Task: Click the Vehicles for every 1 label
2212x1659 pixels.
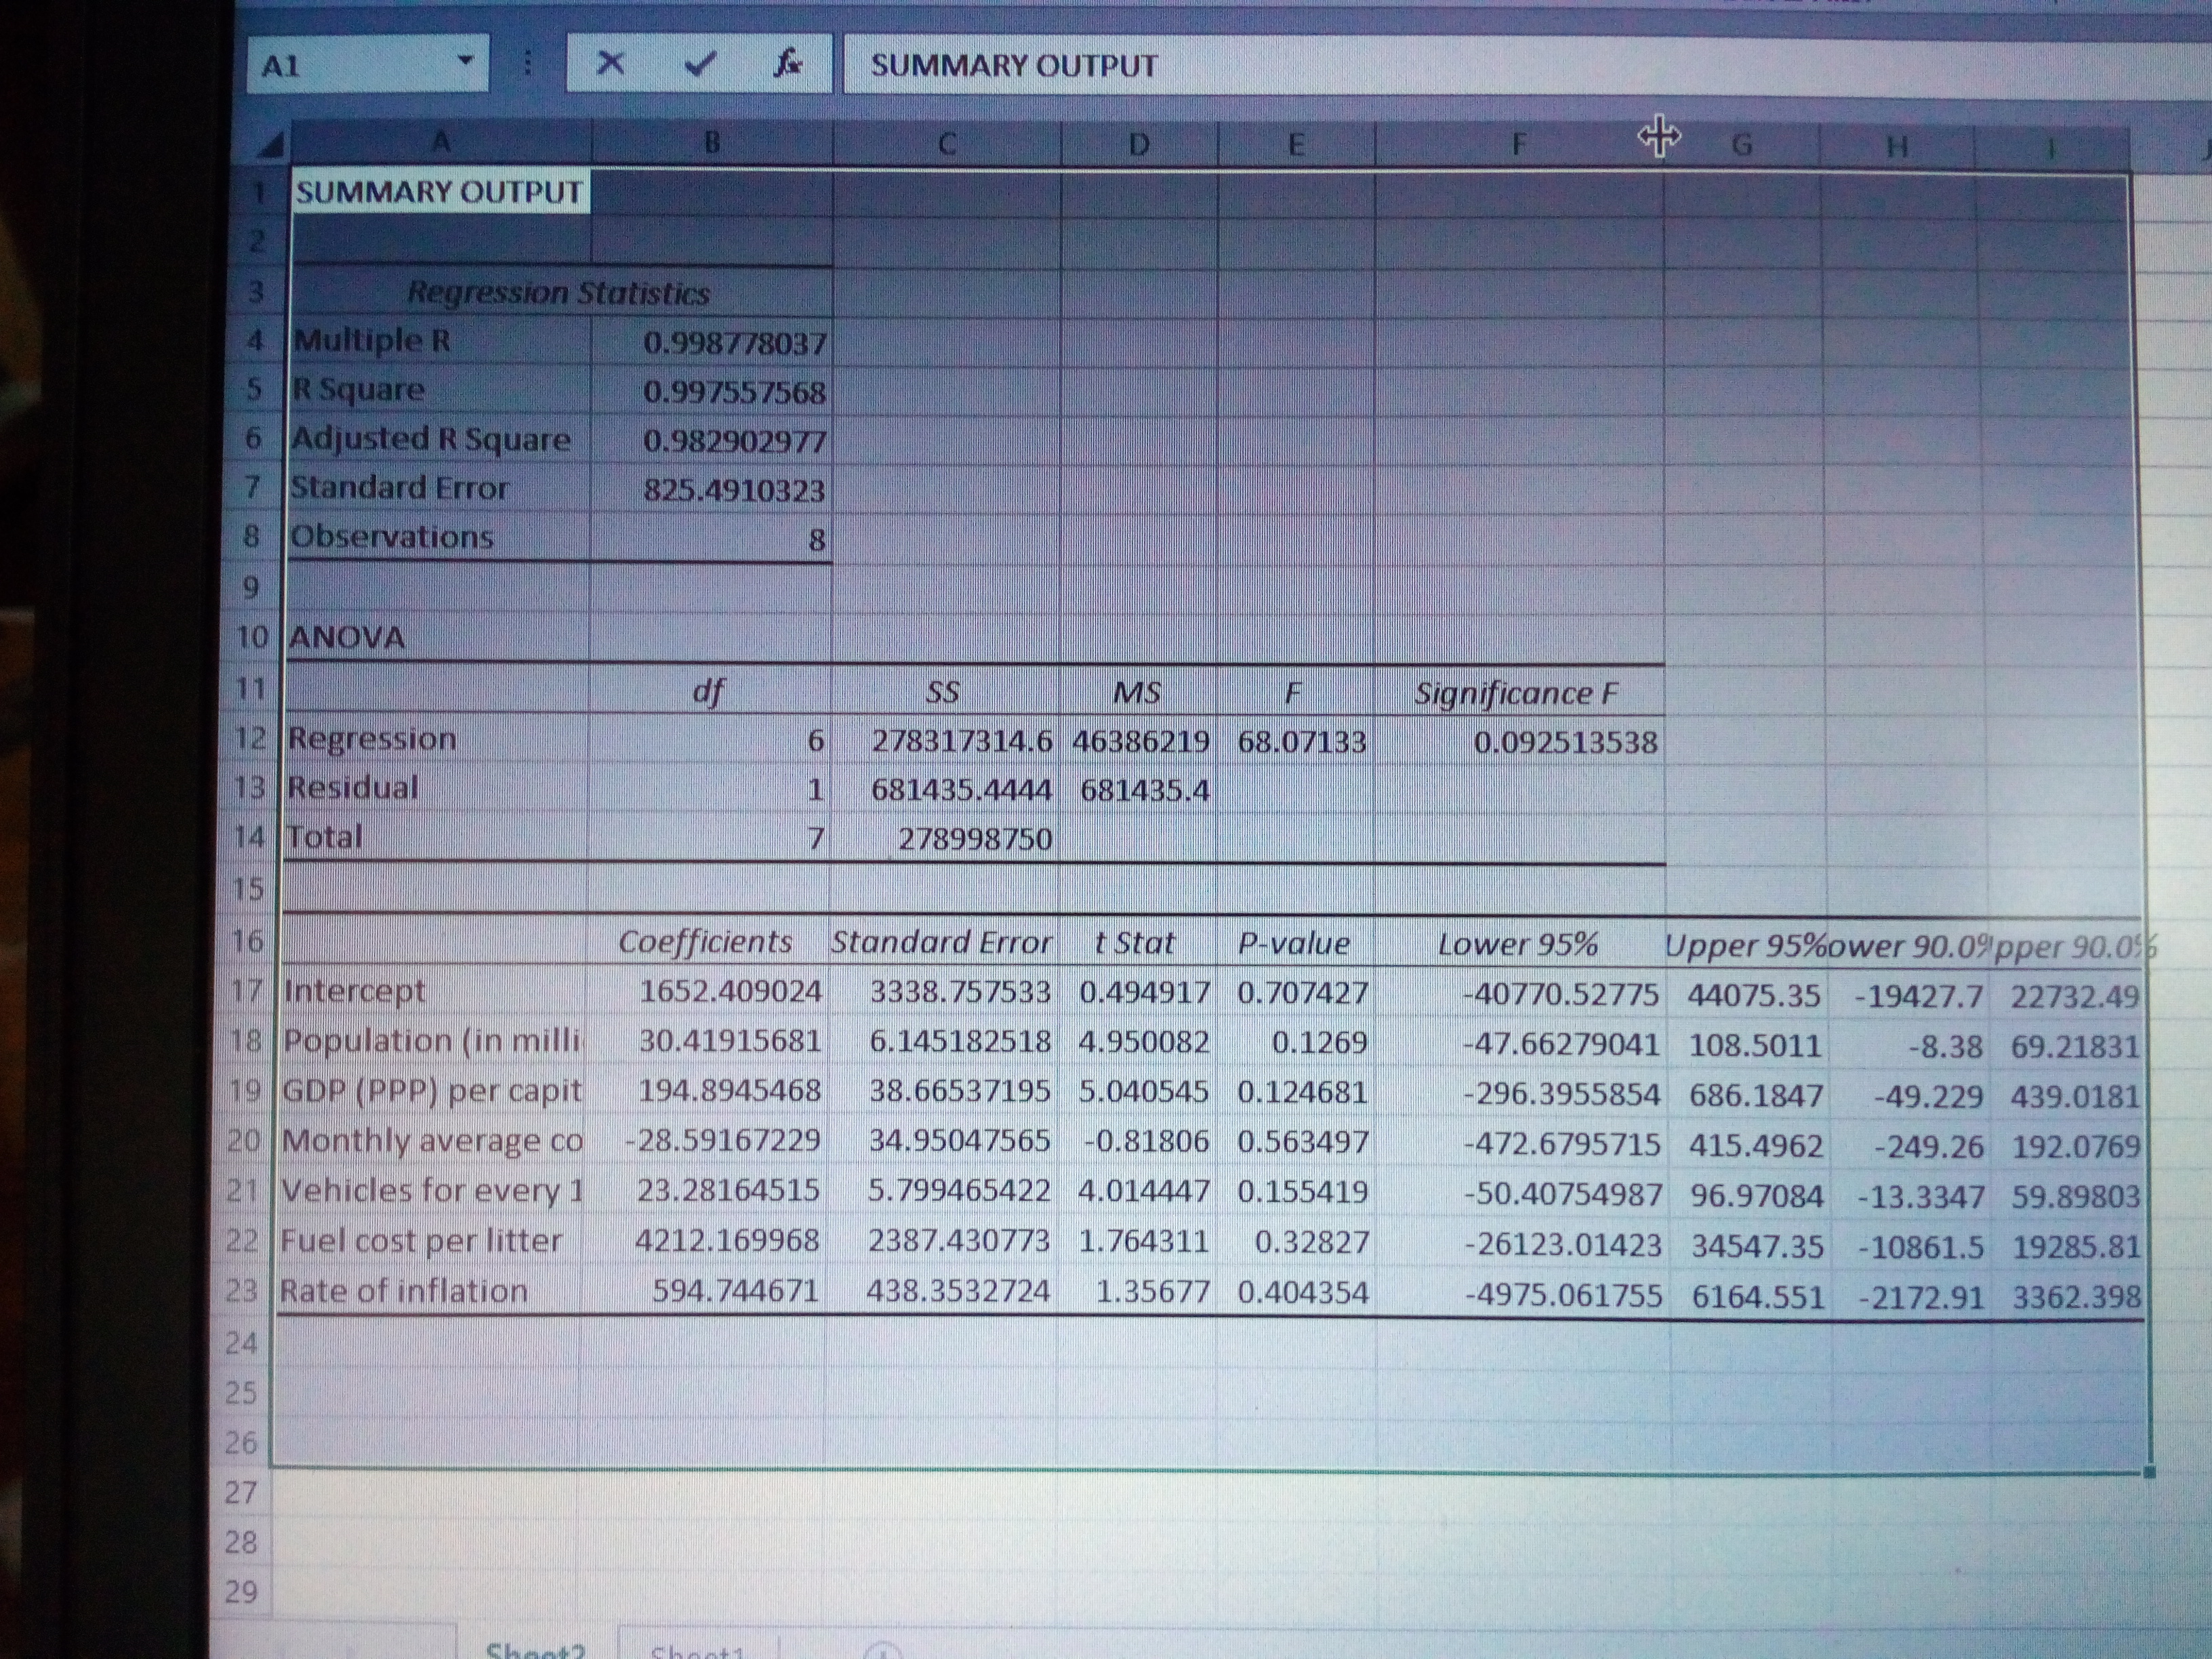Action: click(x=432, y=1190)
